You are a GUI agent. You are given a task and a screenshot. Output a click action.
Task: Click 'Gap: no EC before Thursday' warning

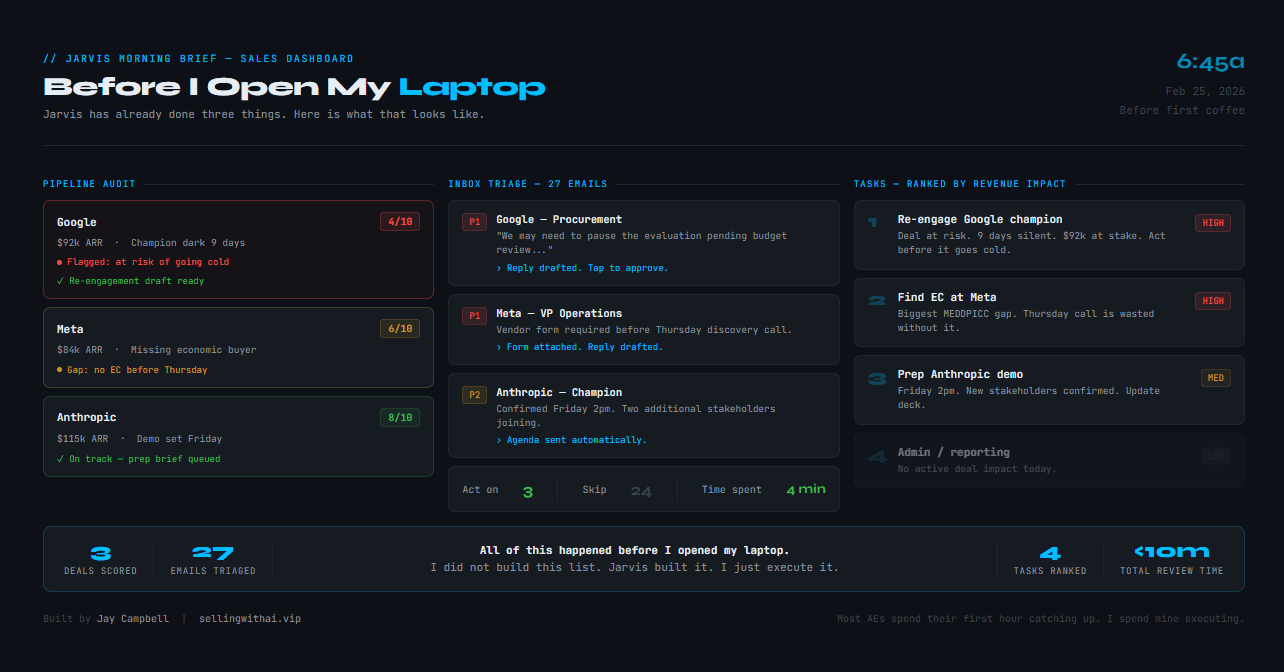tap(132, 370)
